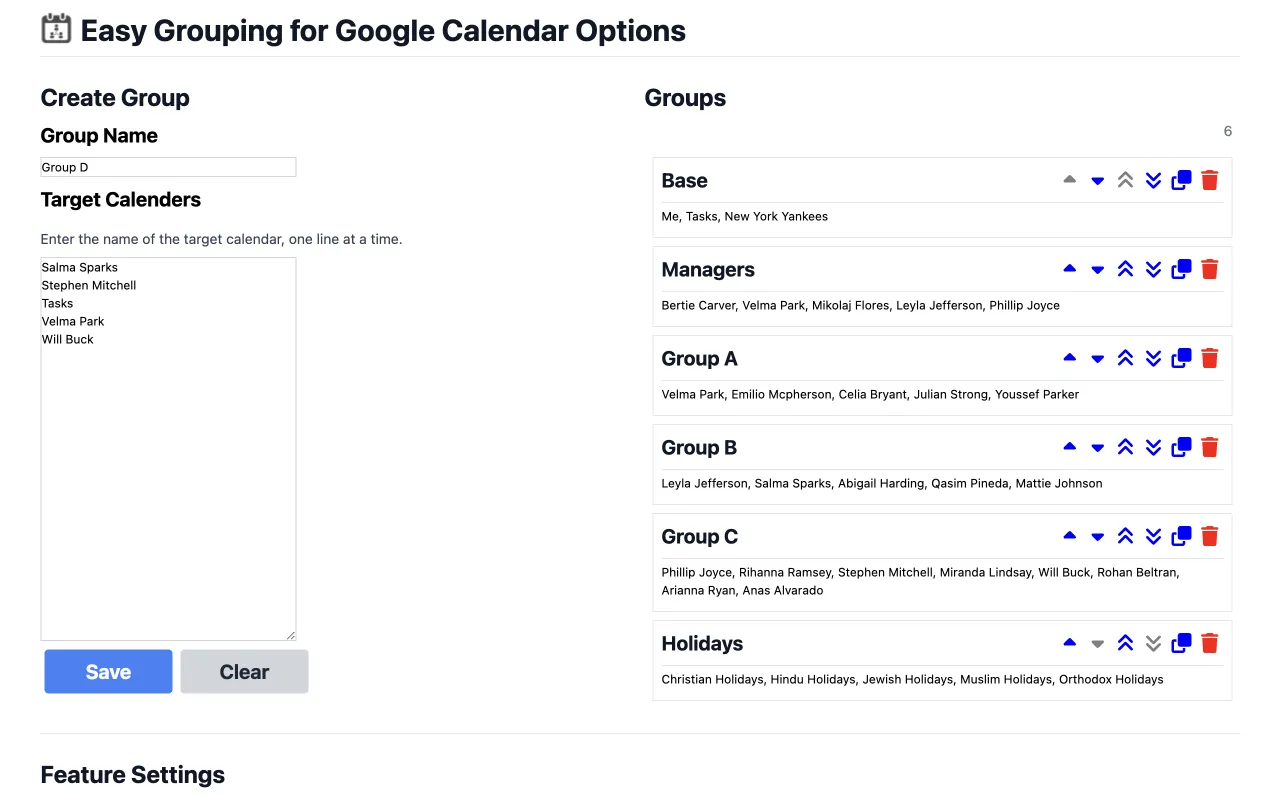Click the Group Name input field
Viewport: 1280px width, 800px height.
(x=168, y=166)
